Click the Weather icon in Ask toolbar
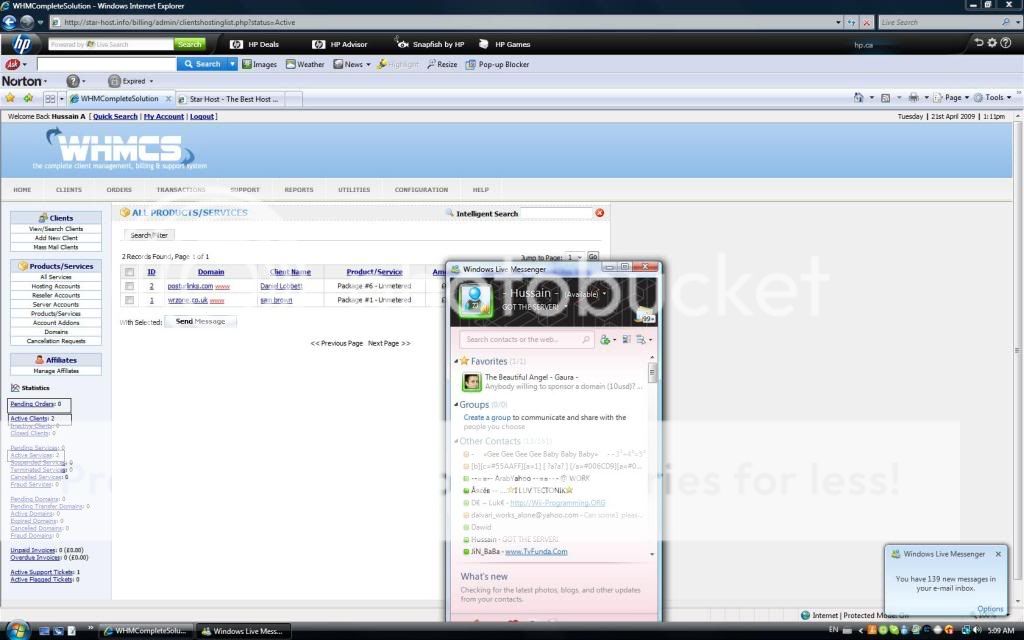 [291, 64]
